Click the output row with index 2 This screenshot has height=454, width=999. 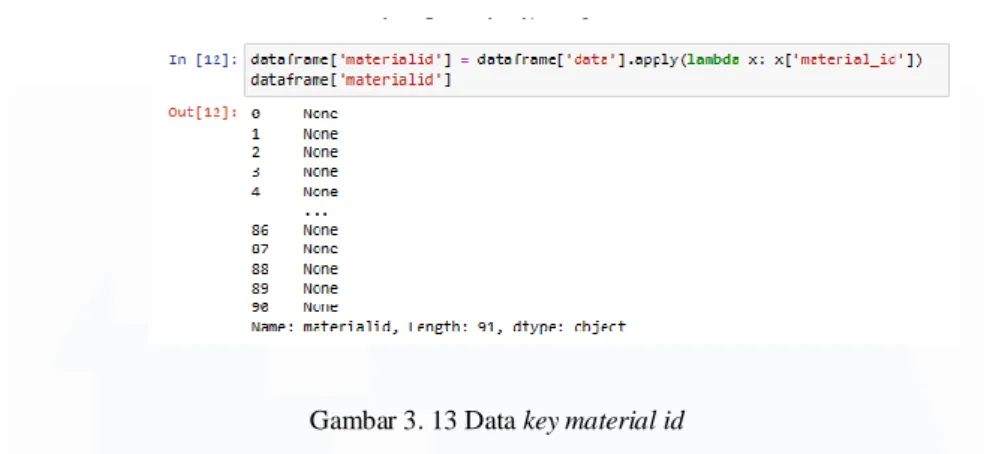coord(294,153)
